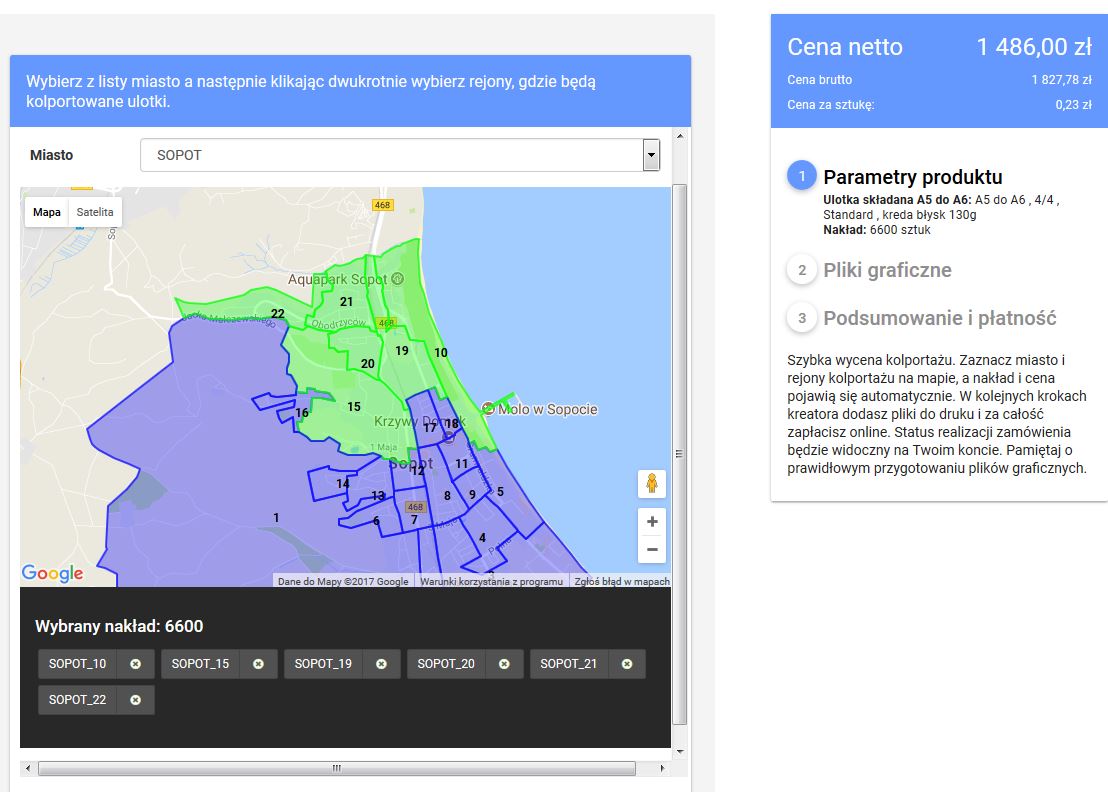The height and width of the screenshot is (792, 1108).
Task: Remove the SOPOT_22 region tag
Action: click(135, 700)
